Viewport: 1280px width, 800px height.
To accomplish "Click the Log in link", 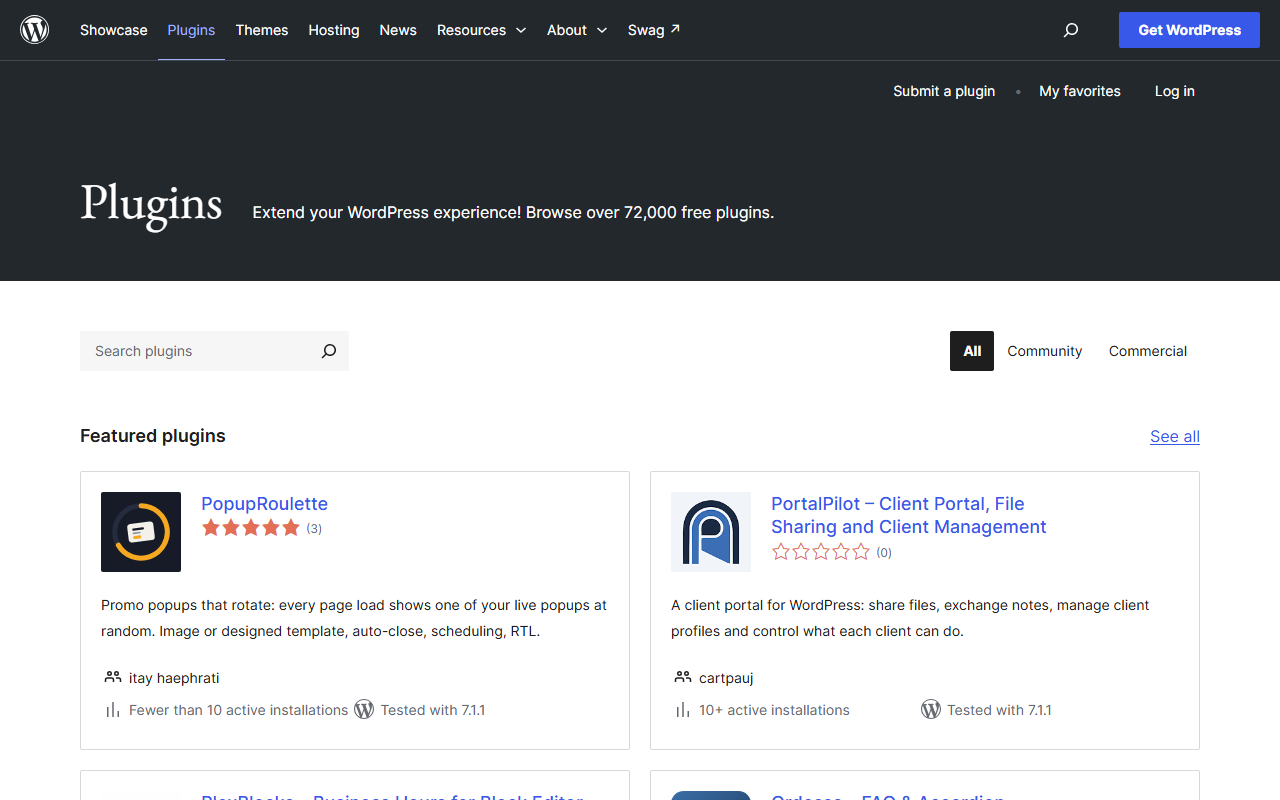I will point(1175,91).
